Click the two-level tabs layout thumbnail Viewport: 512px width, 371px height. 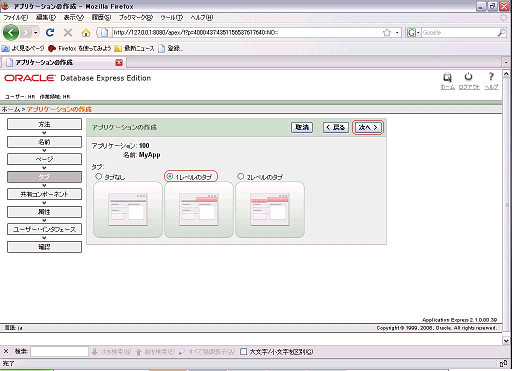pyautogui.click(x=270, y=210)
